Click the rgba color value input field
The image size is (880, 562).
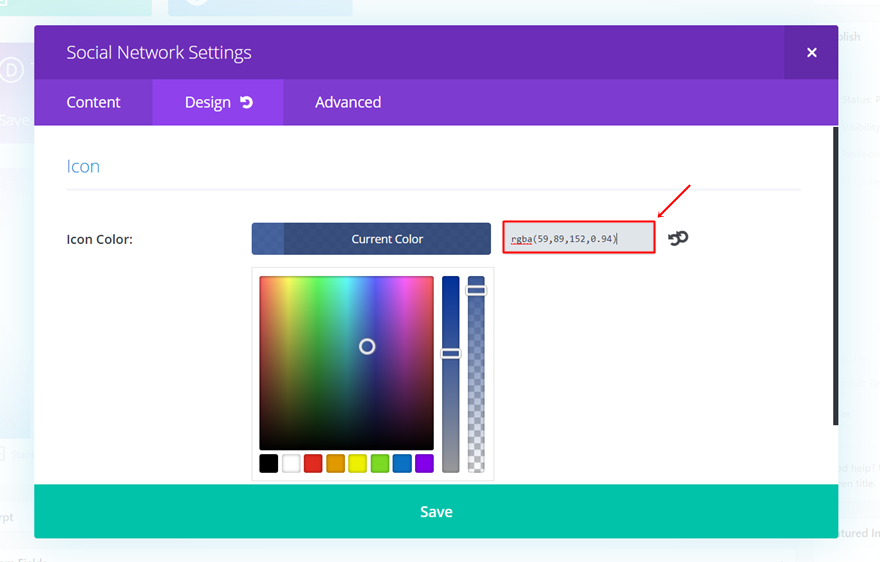(578, 238)
